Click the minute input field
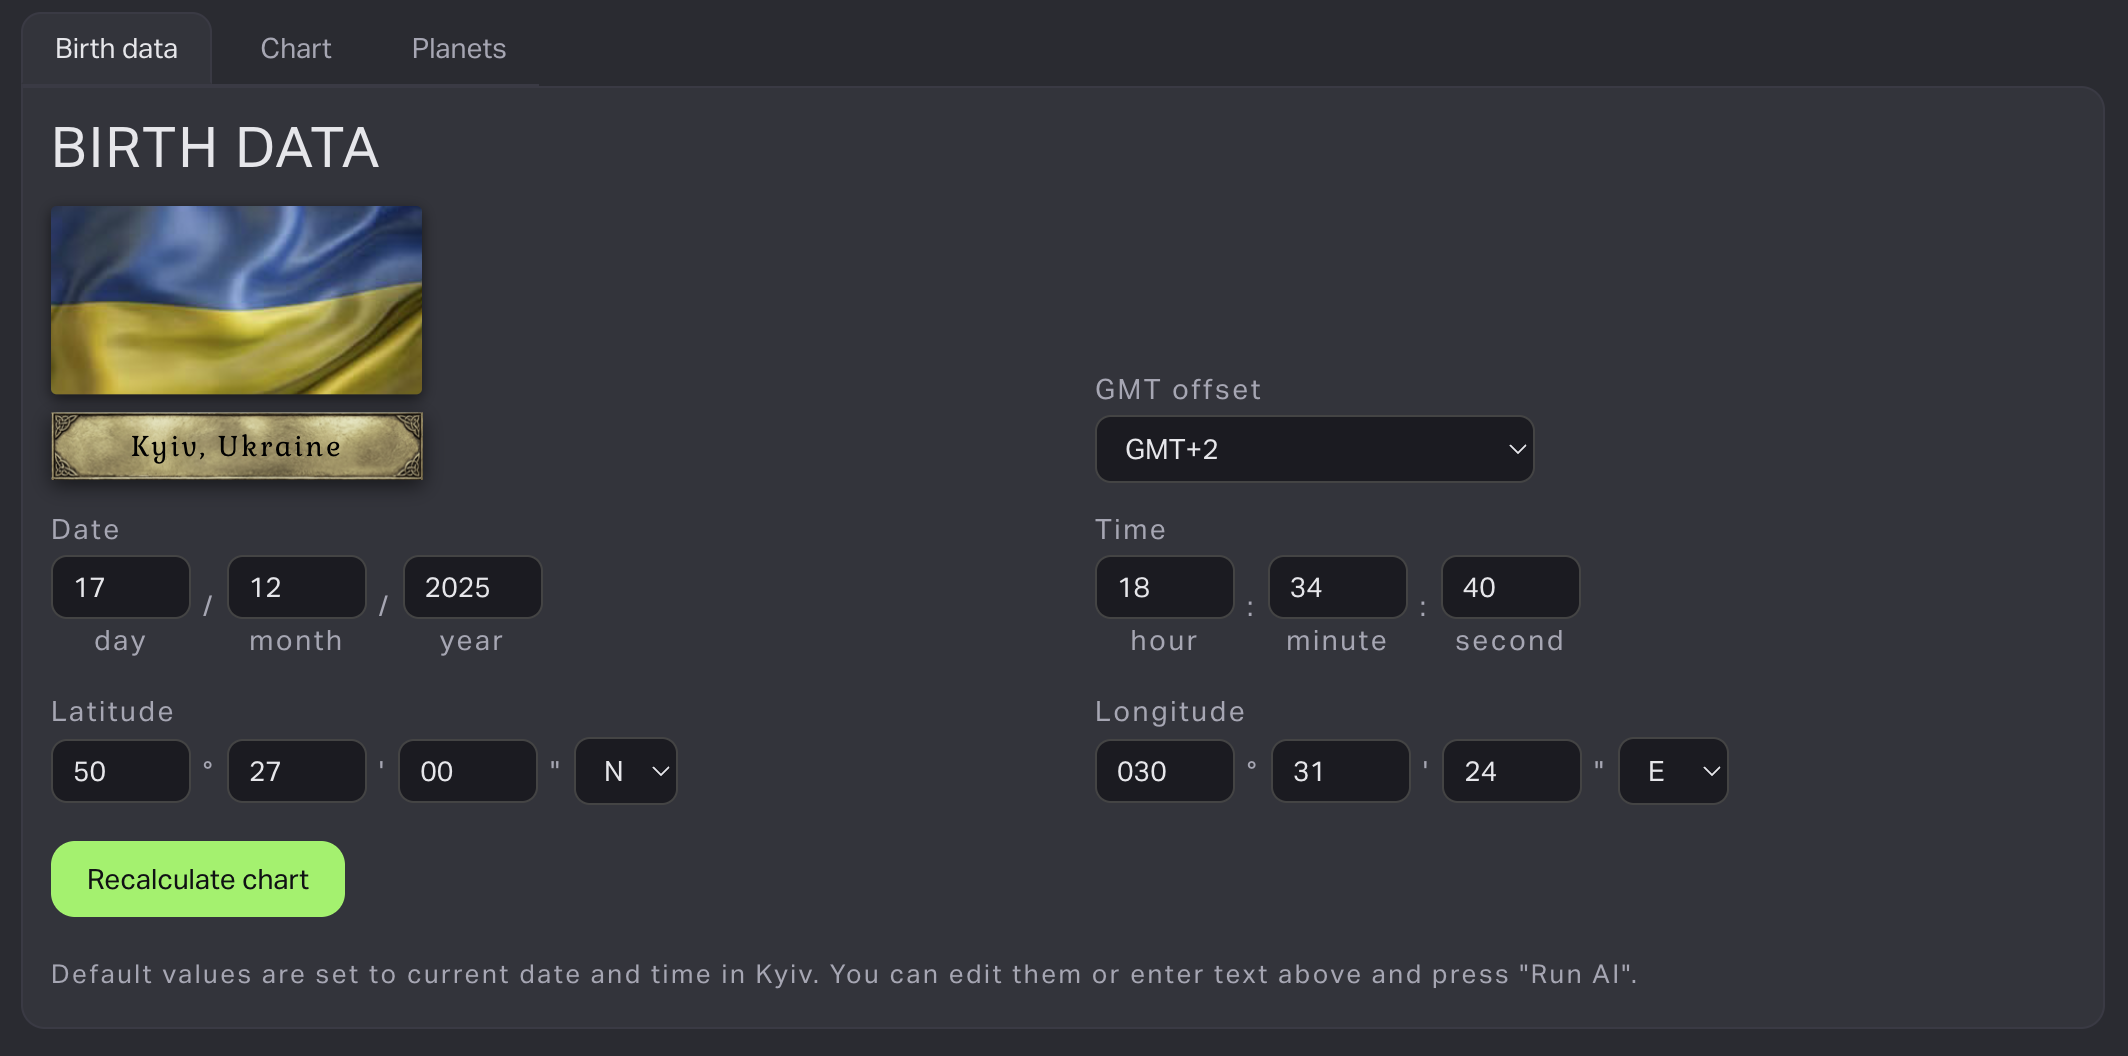The image size is (2128, 1056). point(1337,587)
